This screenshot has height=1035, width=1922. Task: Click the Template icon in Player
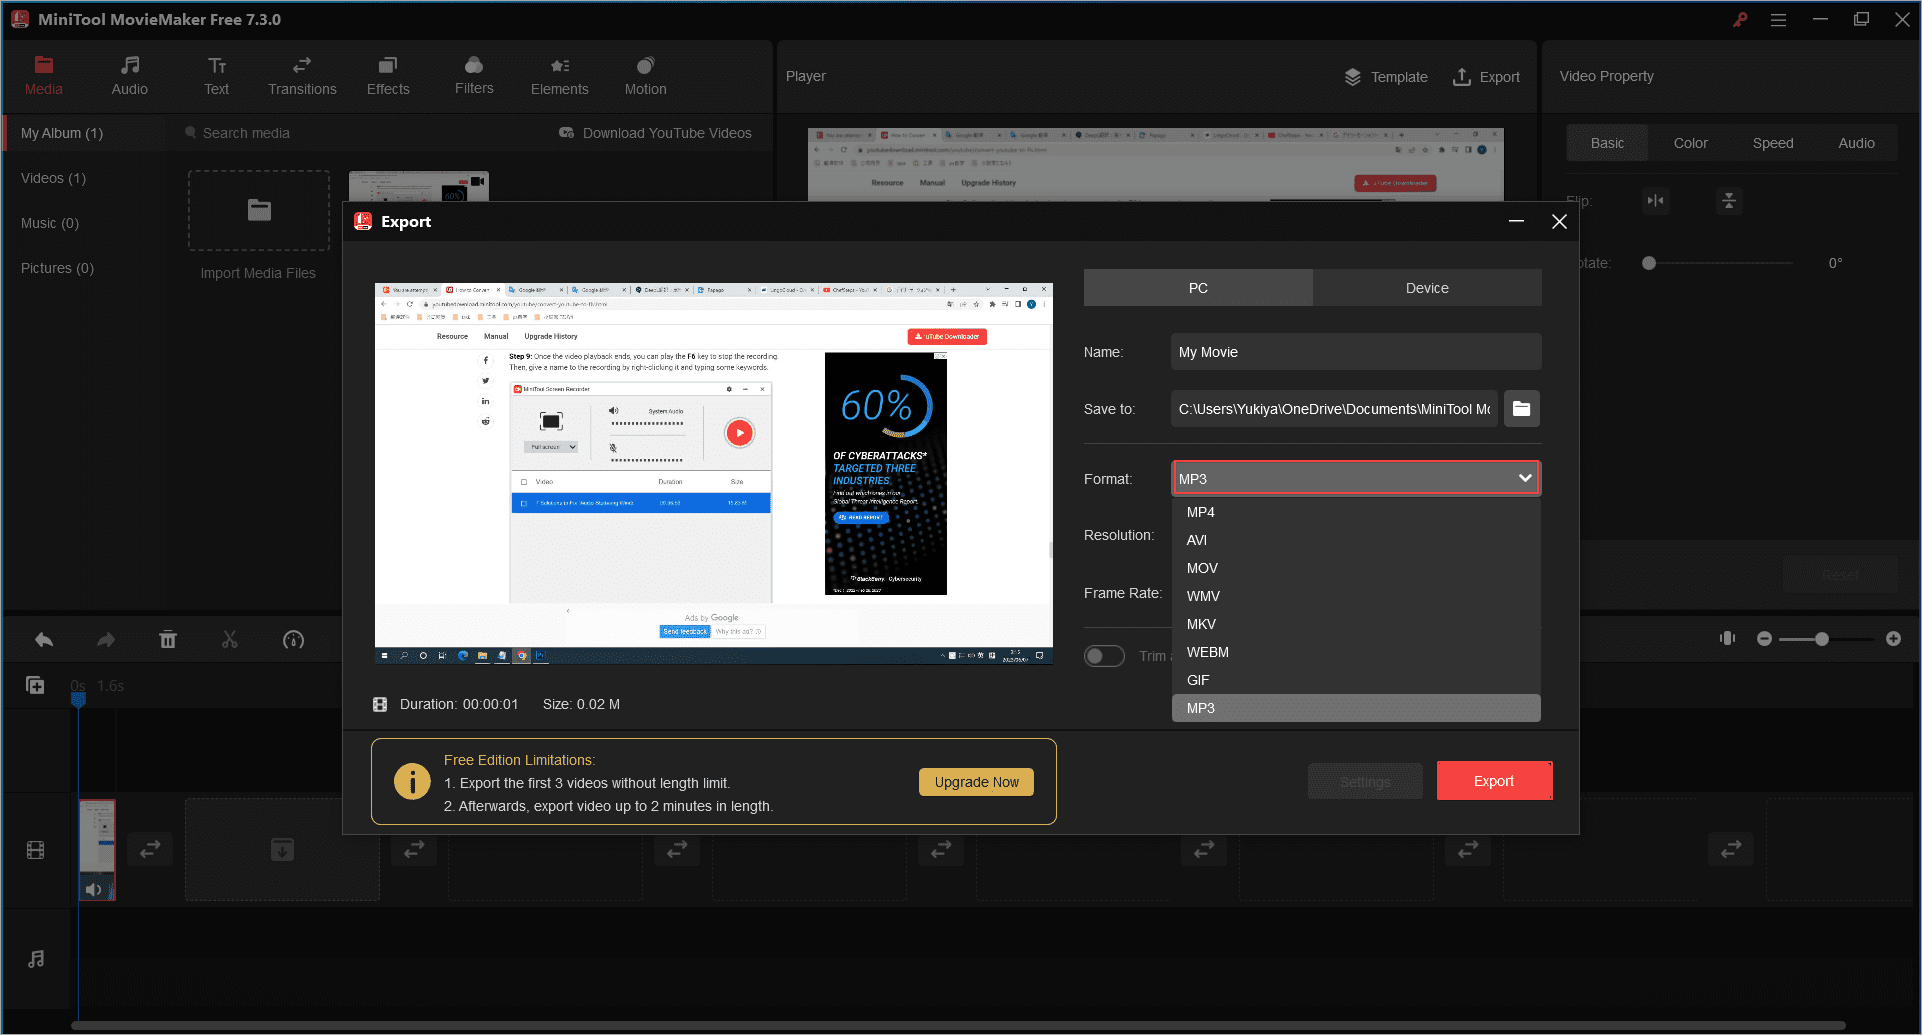(x=1386, y=77)
